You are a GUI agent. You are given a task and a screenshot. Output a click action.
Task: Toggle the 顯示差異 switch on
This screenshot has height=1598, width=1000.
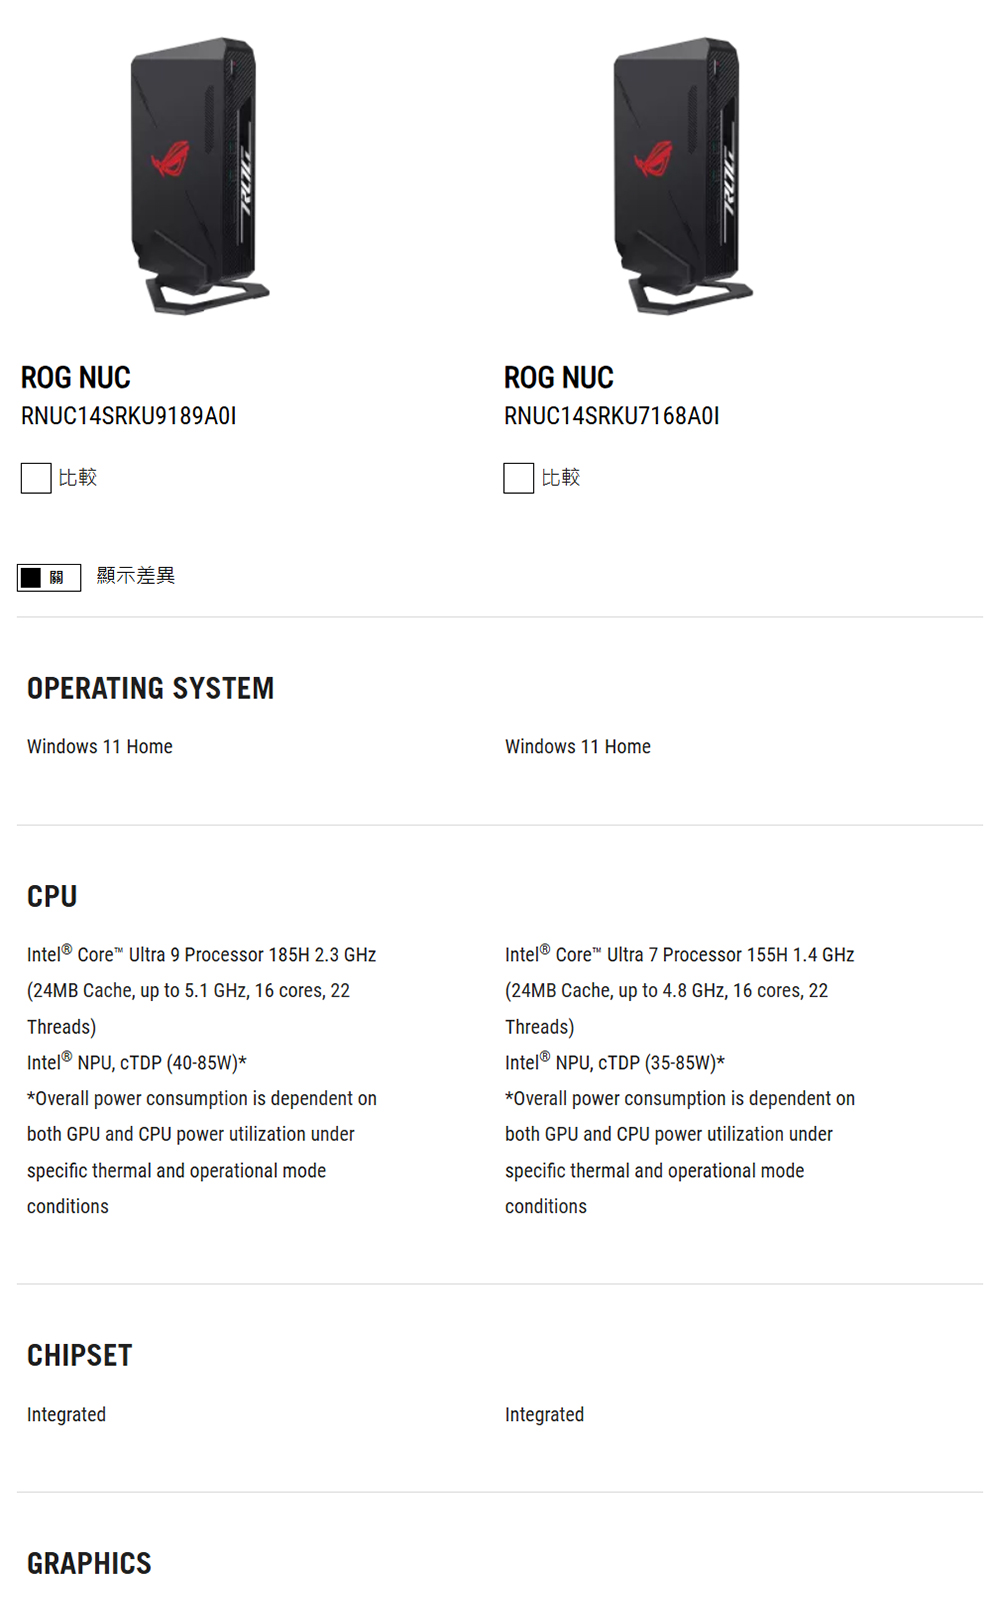tap(49, 578)
